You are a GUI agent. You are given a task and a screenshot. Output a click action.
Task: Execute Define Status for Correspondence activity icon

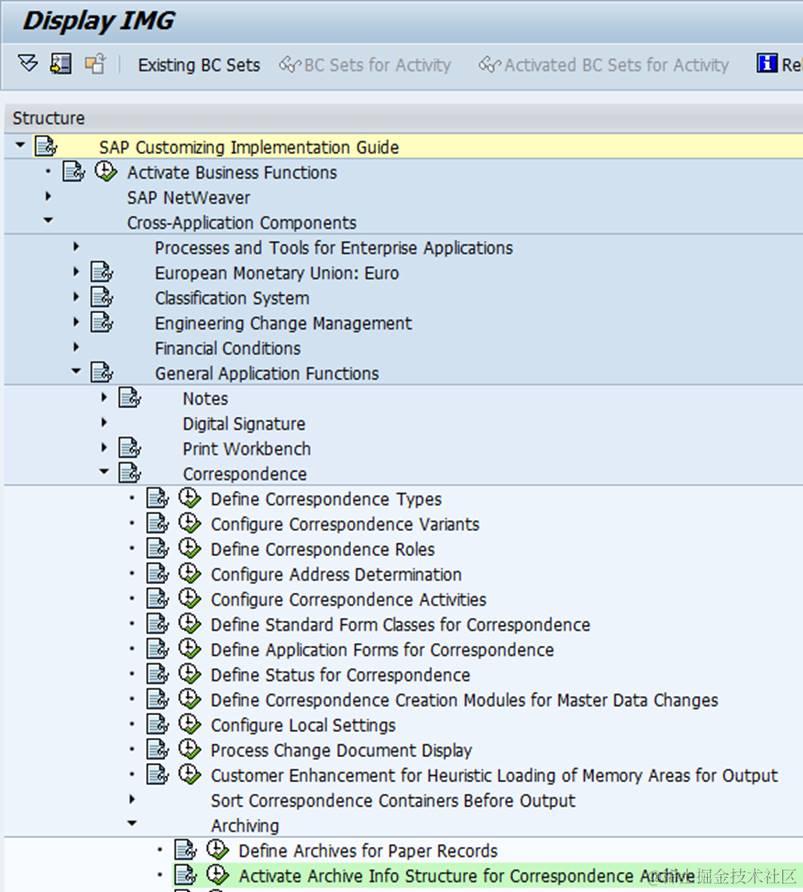pos(189,673)
